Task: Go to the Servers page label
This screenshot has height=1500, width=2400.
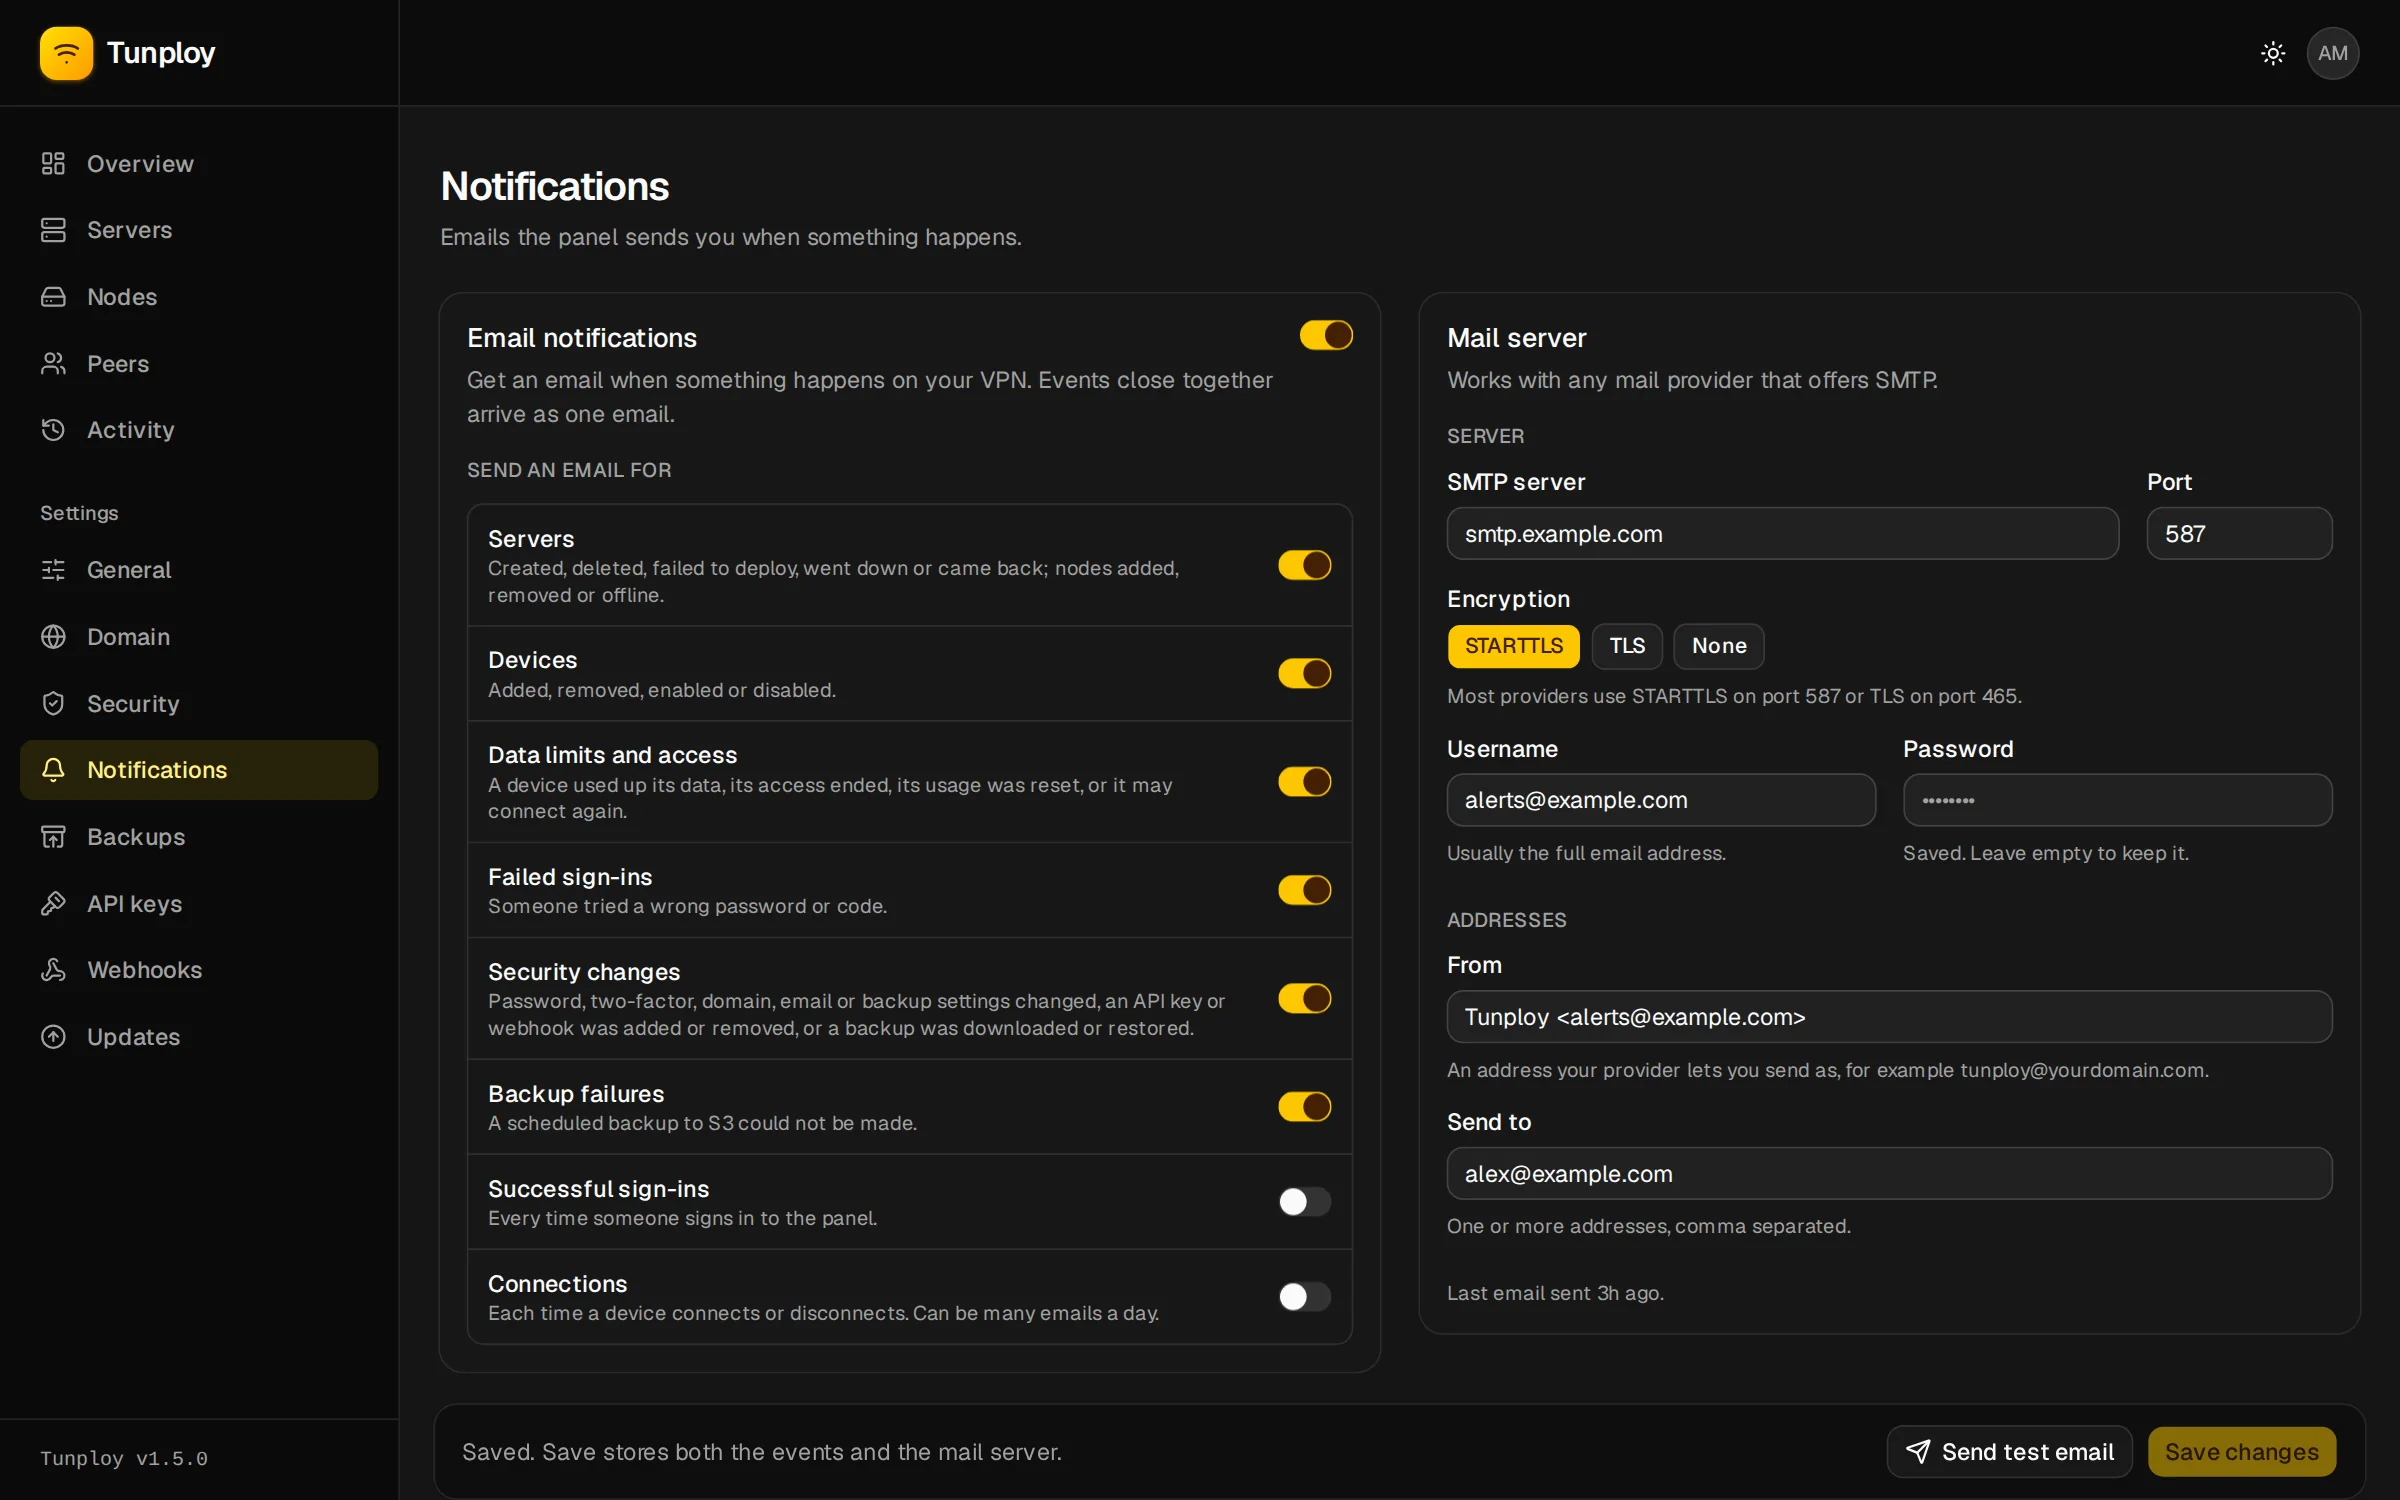Action: pyautogui.click(x=130, y=230)
